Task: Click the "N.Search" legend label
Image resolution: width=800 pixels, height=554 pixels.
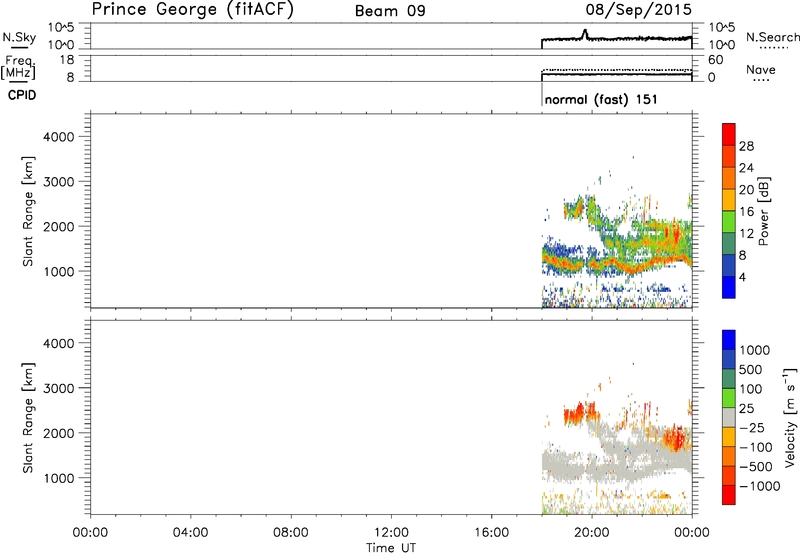Action: (x=772, y=37)
